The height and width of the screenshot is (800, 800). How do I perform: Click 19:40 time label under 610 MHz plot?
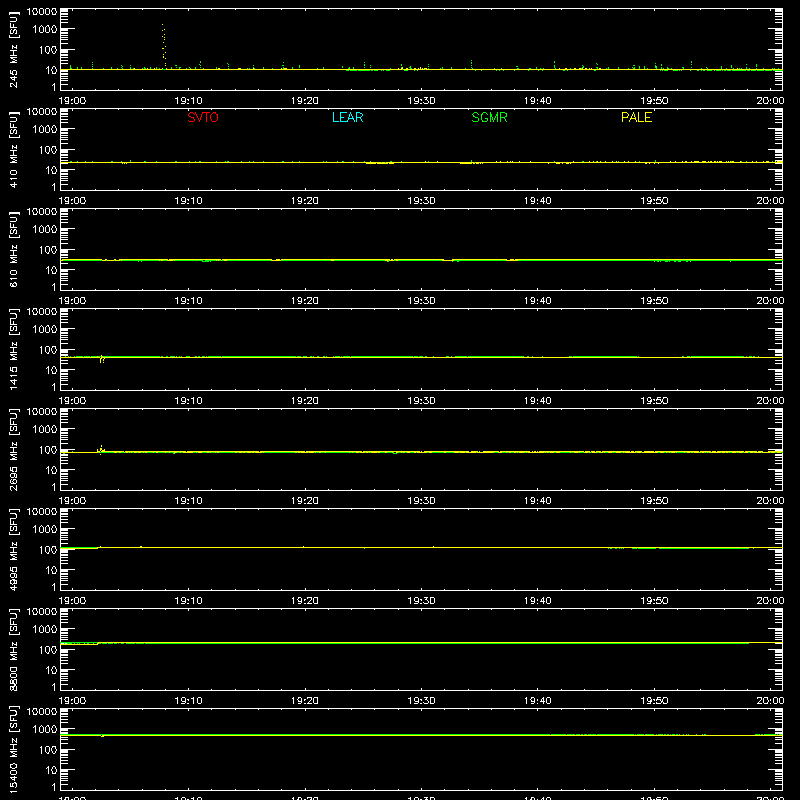[x=538, y=301]
